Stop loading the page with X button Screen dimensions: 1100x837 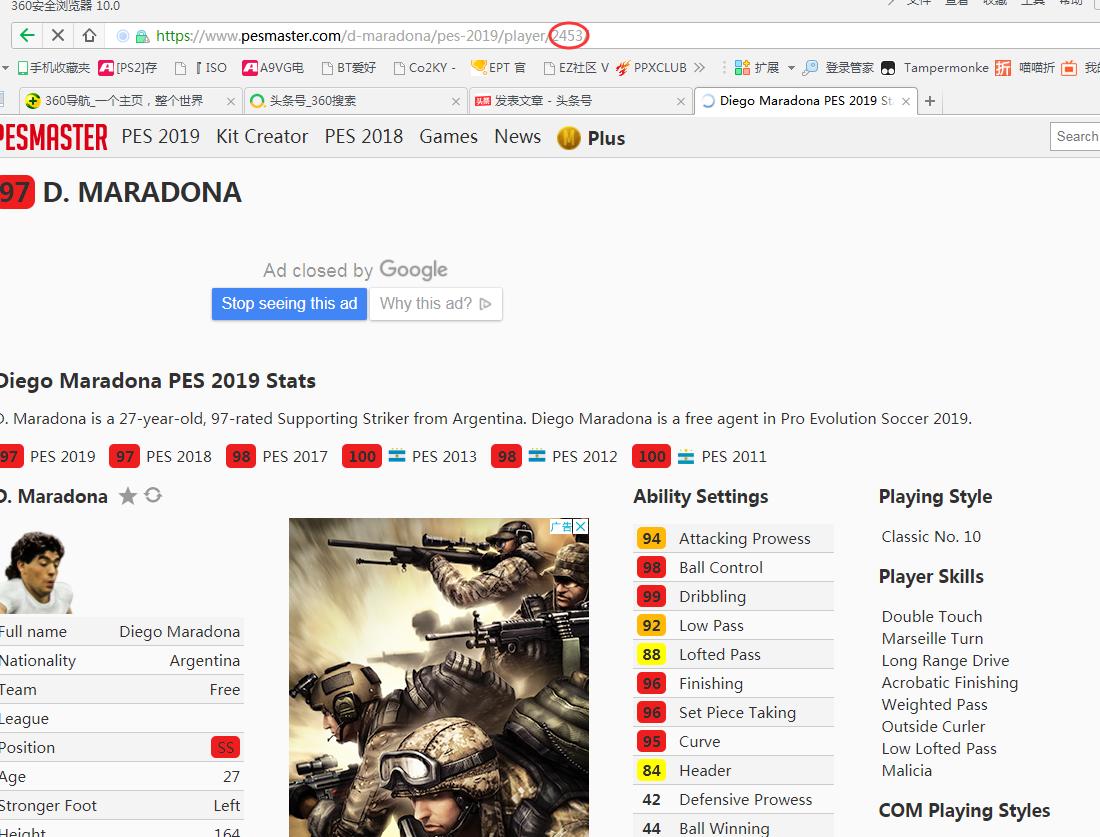point(58,36)
